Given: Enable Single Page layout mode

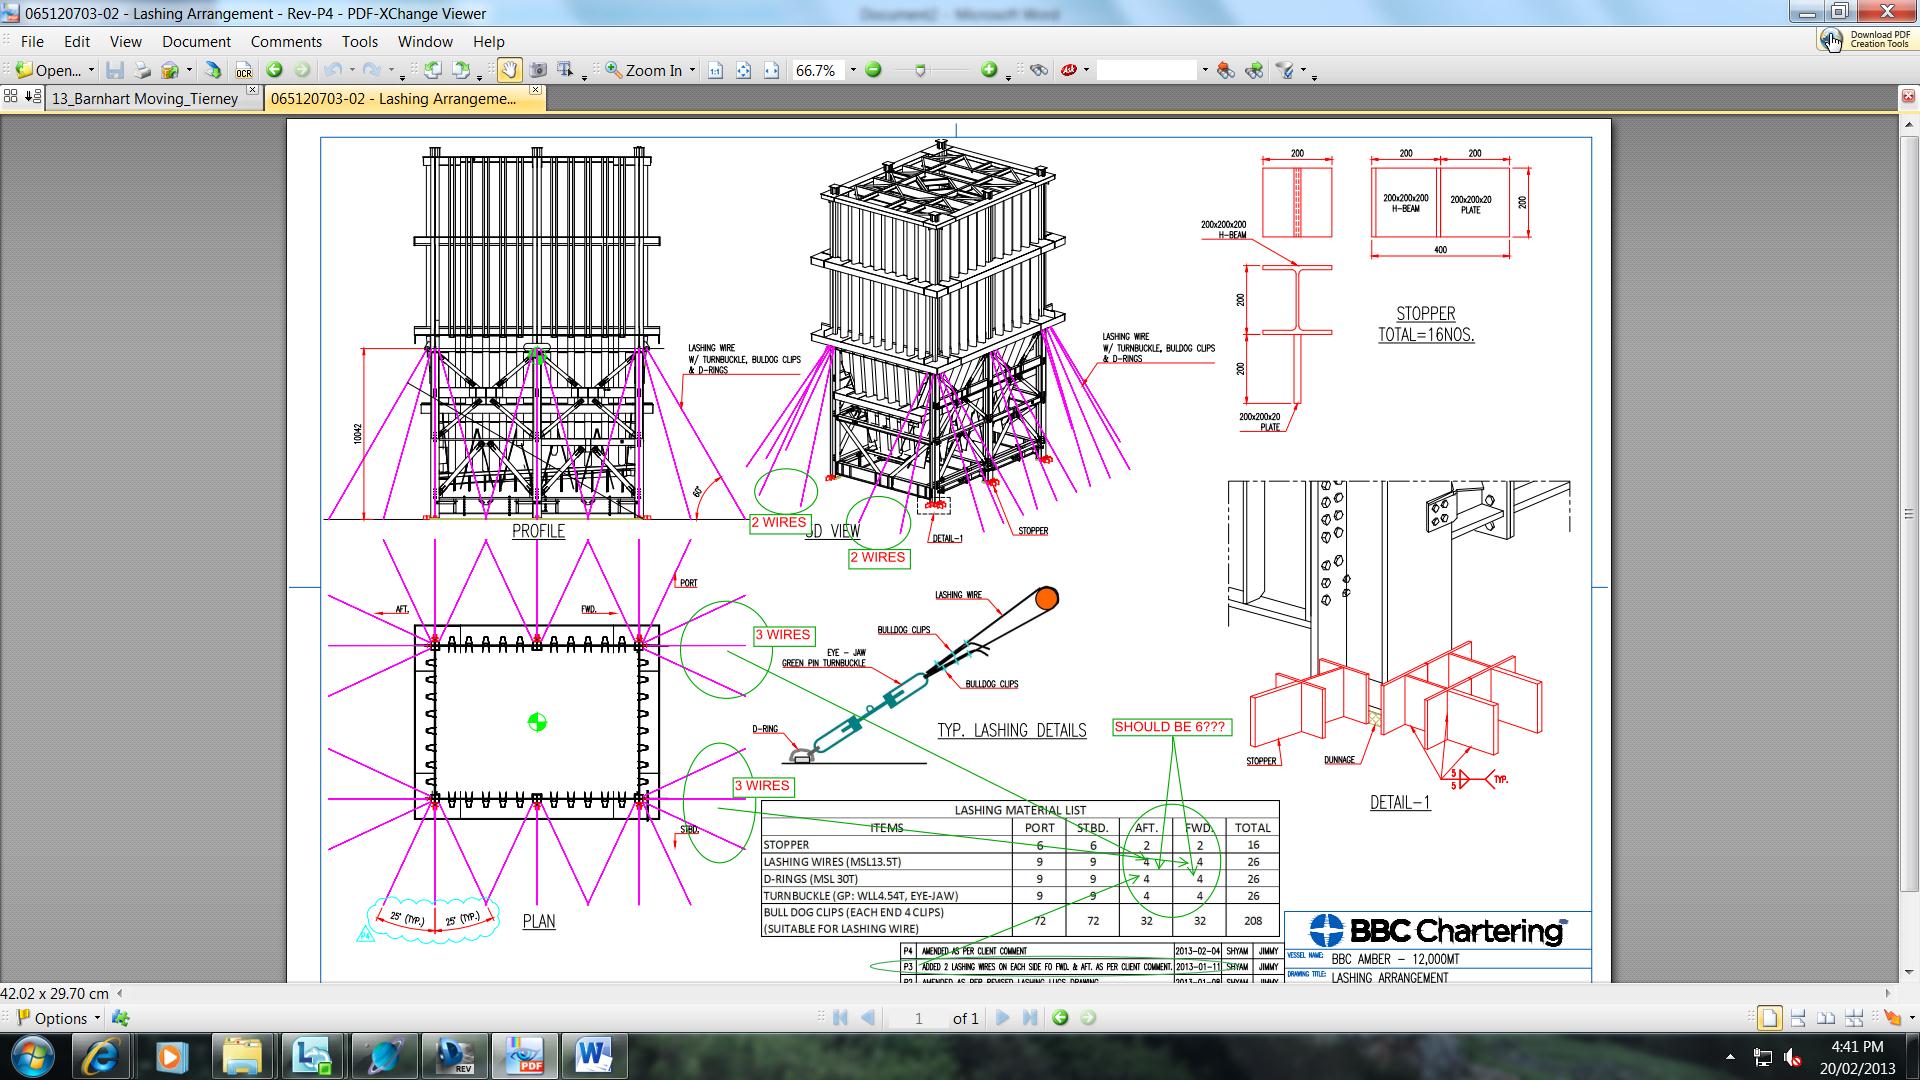Looking at the screenshot, I should pos(1769,1018).
